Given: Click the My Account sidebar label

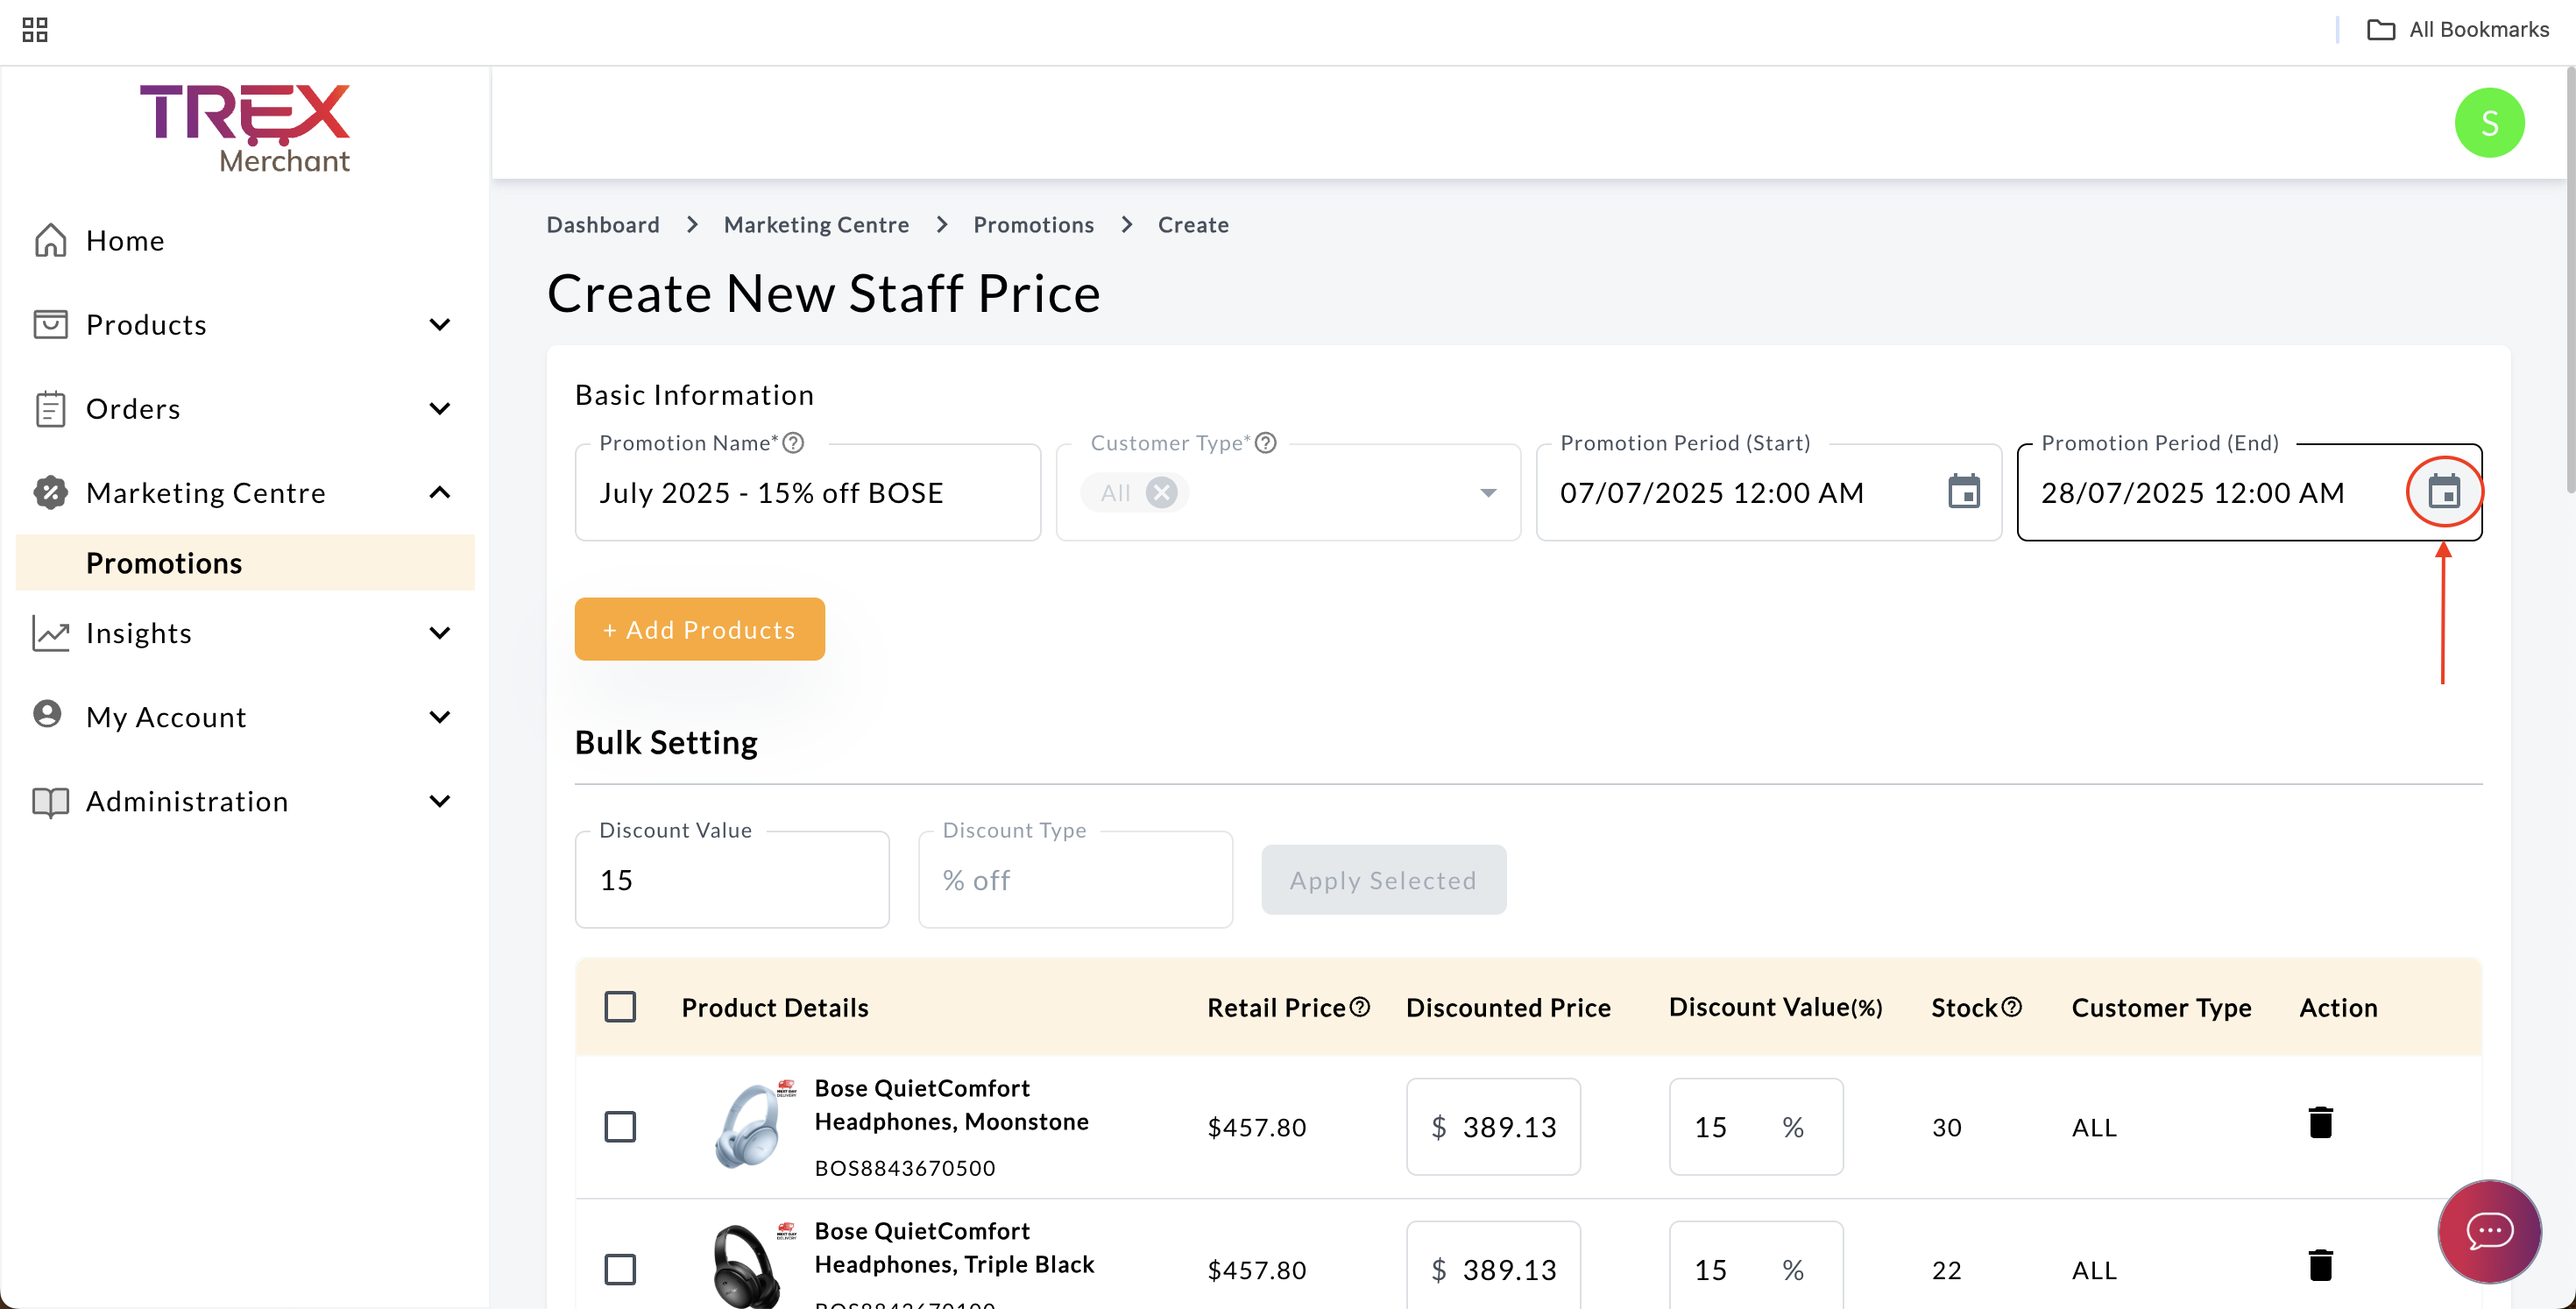Looking at the screenshot, I should [166, 717].
